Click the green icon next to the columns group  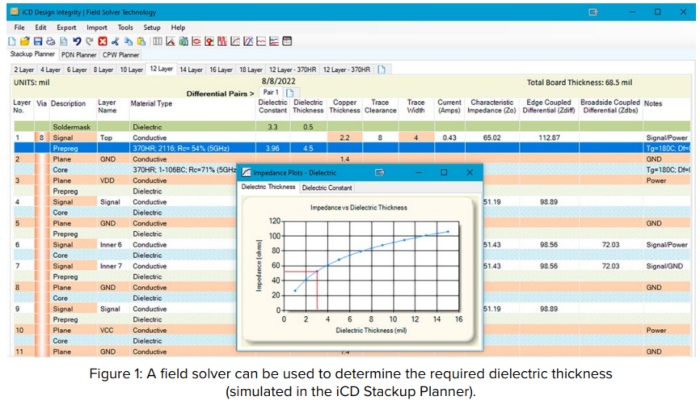(x=183, y=42)
